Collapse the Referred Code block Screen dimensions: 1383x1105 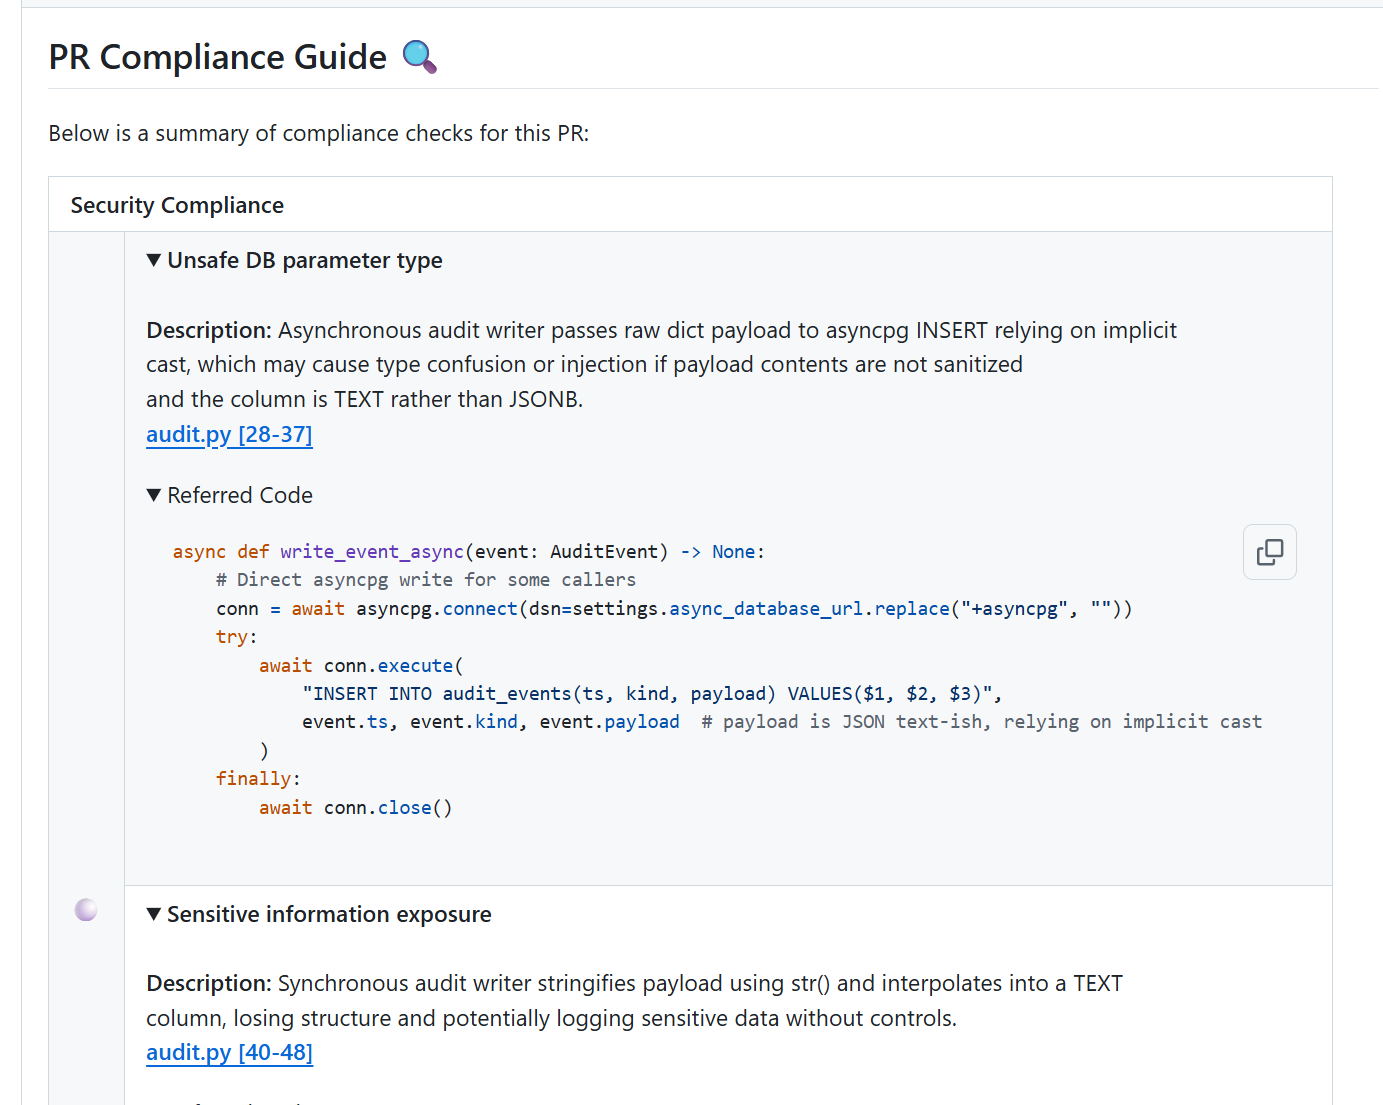(x=154, y=496)
